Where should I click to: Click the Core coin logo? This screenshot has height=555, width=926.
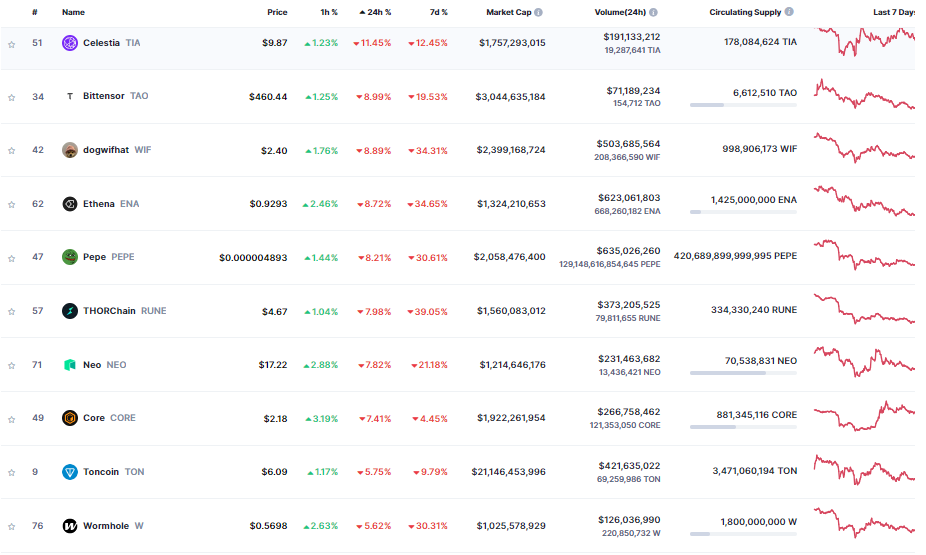70,418
